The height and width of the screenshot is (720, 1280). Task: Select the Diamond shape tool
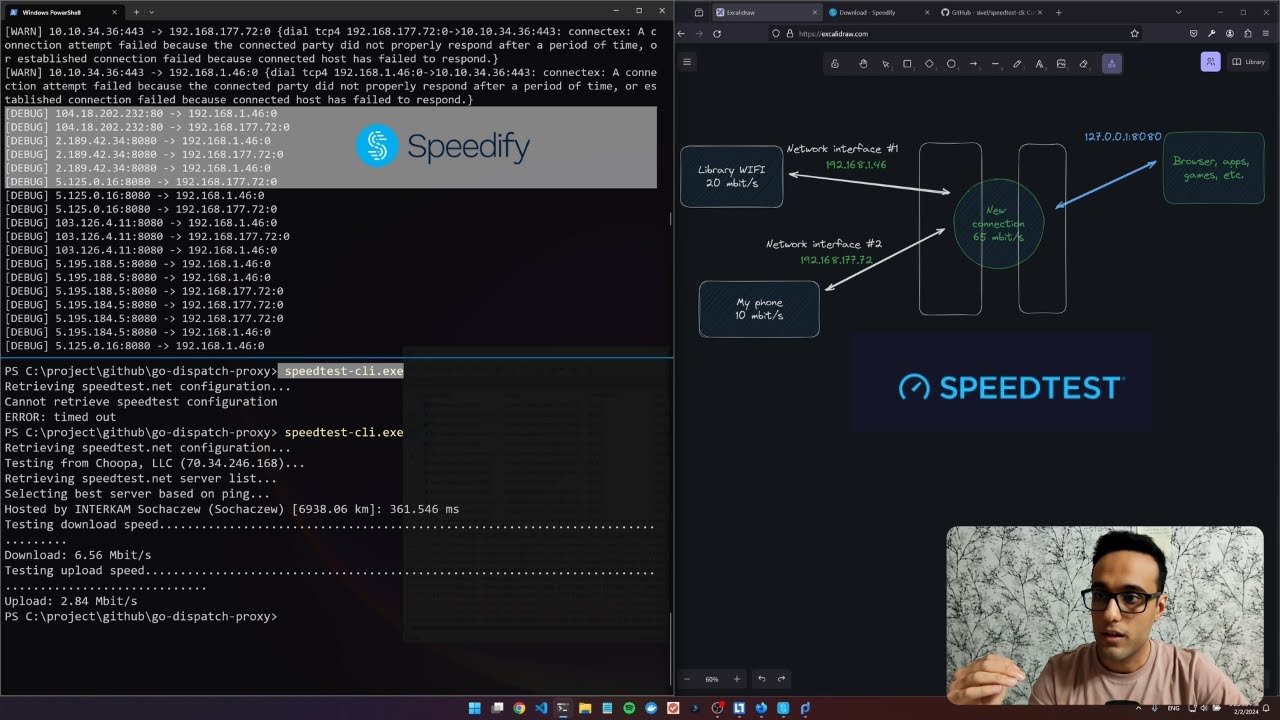tap(929, 64)
